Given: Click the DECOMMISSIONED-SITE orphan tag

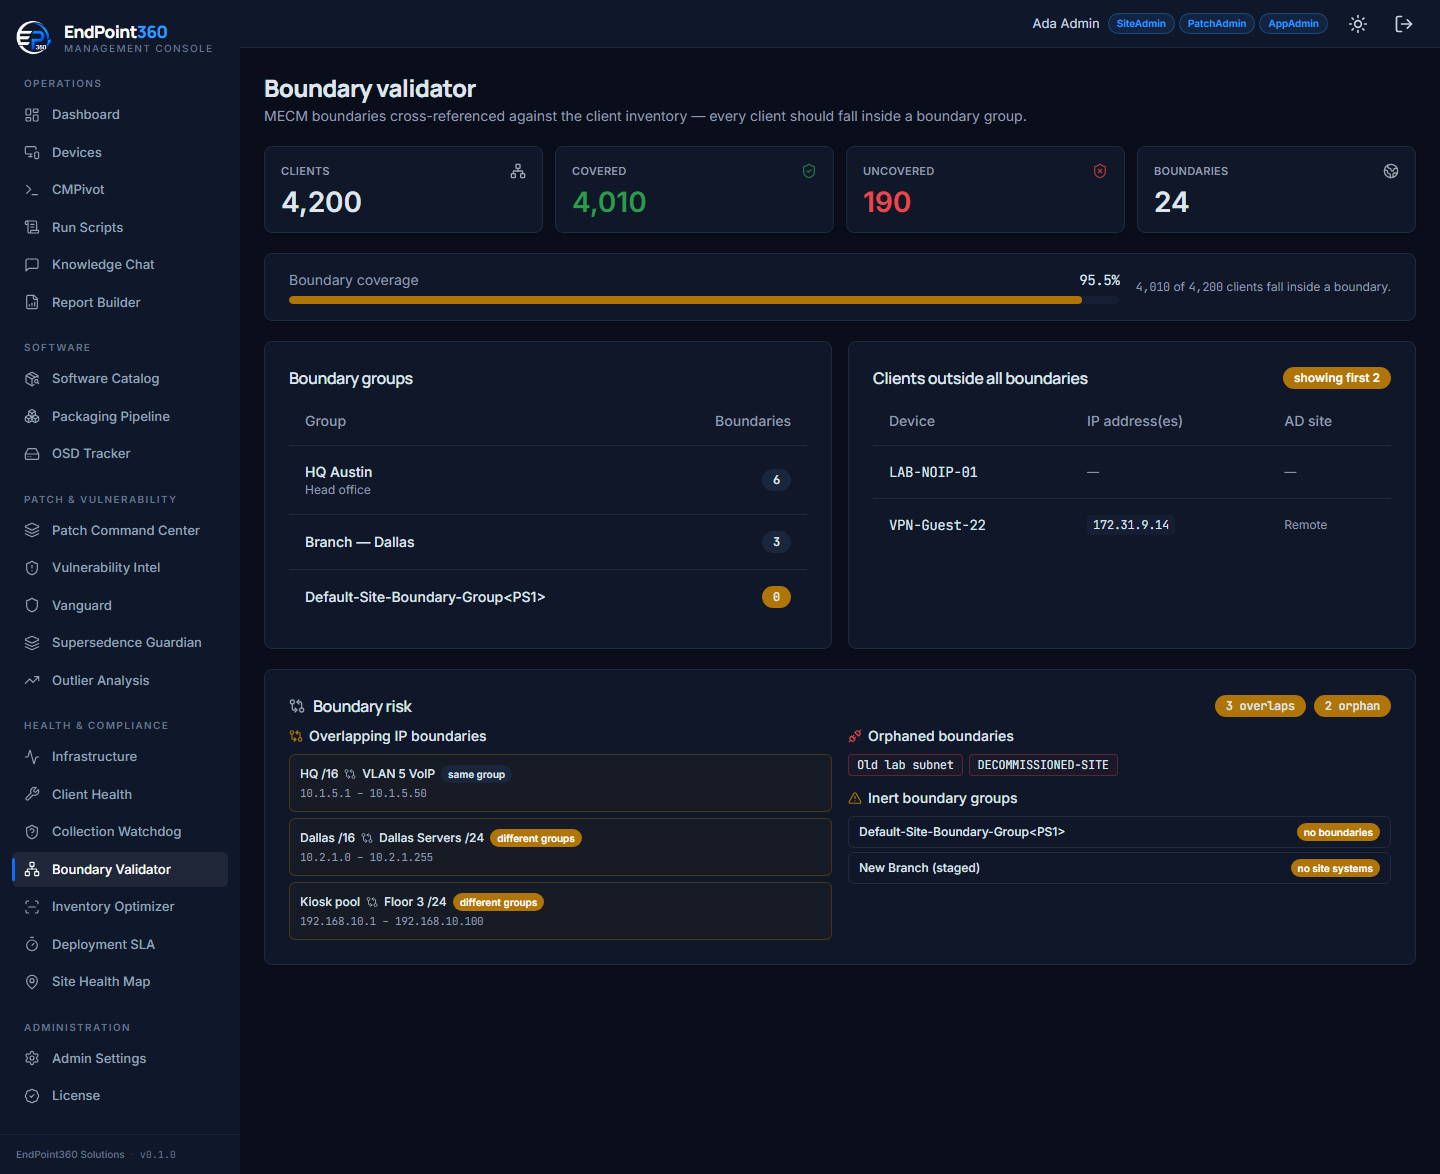Looking at the screenshot, I should (x=1043, y=765).
